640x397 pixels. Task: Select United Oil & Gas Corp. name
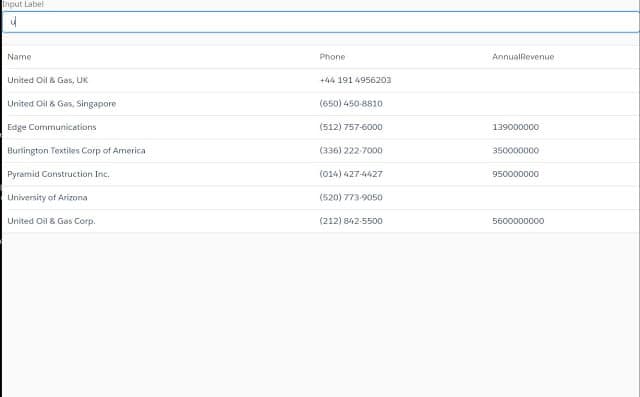coord(51,221)
